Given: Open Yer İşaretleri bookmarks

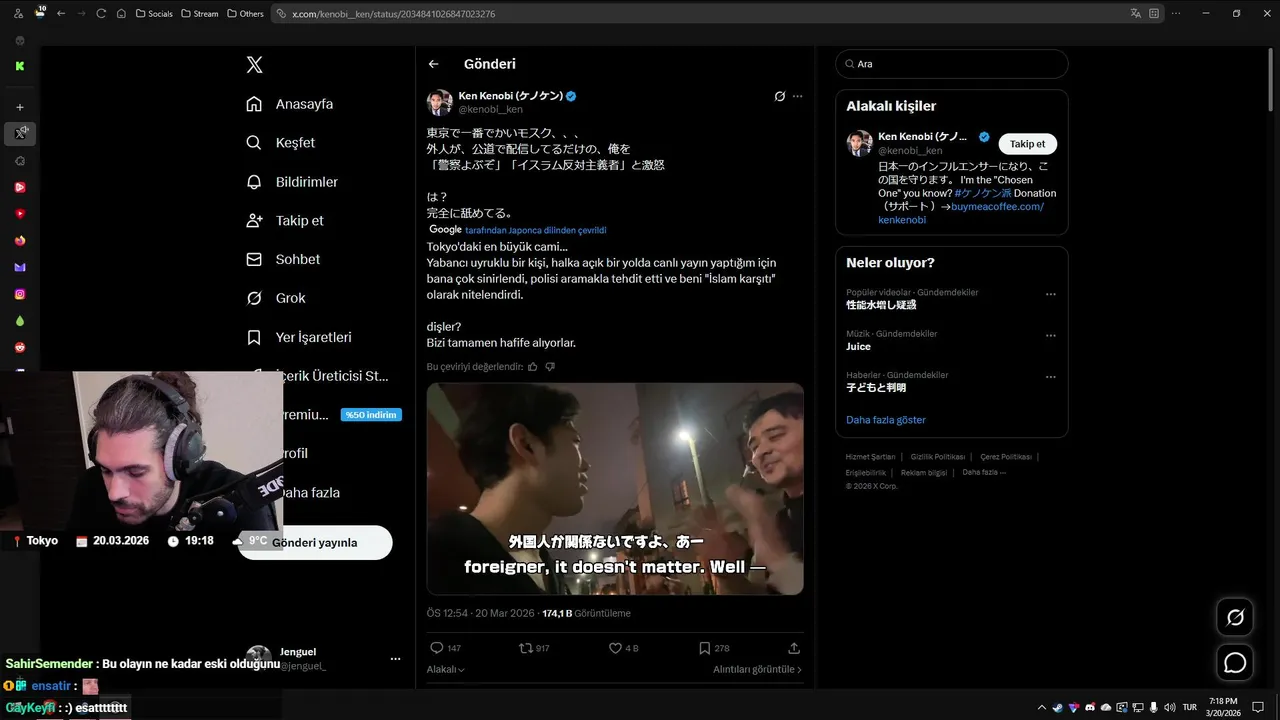Looking at the screenshot, I should point(299,337).
